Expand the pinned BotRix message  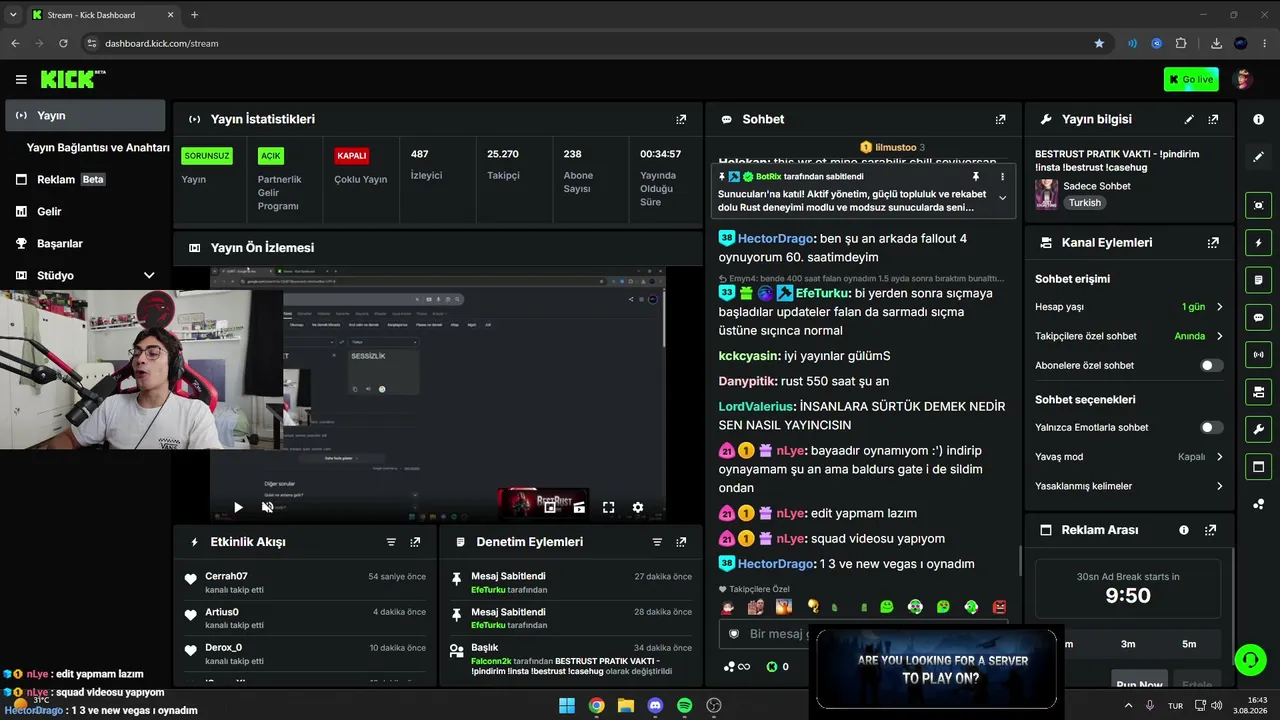tap(1002, 198)
